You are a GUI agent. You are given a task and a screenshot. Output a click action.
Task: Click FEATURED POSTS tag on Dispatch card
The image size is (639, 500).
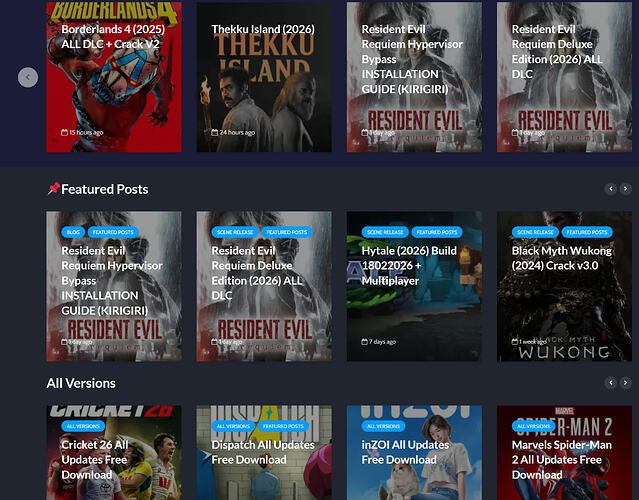click(x=283, y=426)
